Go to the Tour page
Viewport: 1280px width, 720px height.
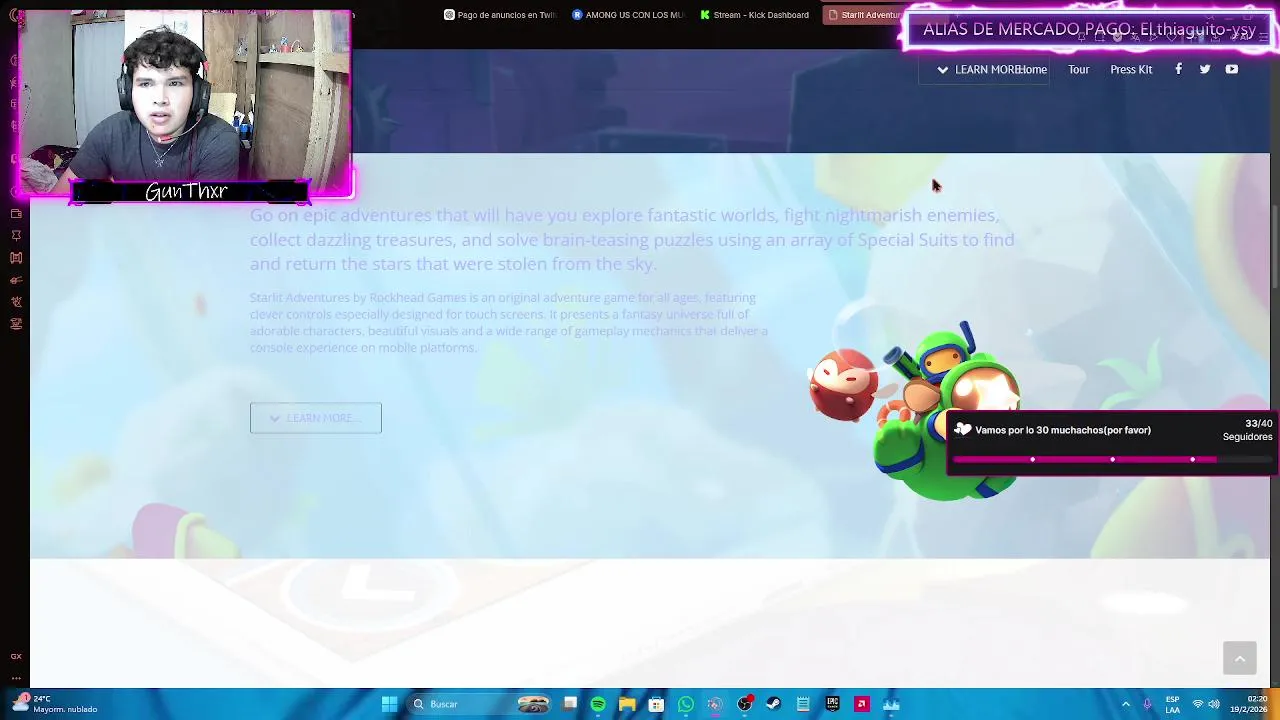1078,69
